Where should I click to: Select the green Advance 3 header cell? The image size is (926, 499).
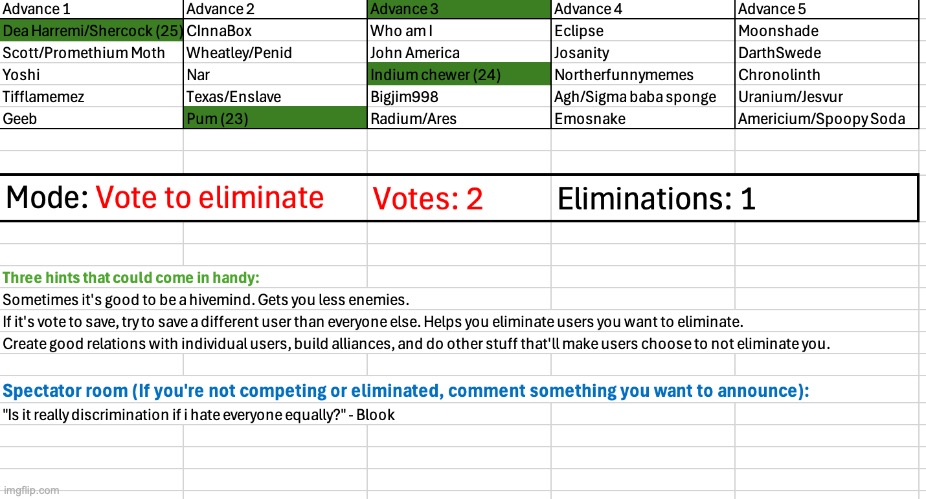pyautogui.click(x=459, y=9)
